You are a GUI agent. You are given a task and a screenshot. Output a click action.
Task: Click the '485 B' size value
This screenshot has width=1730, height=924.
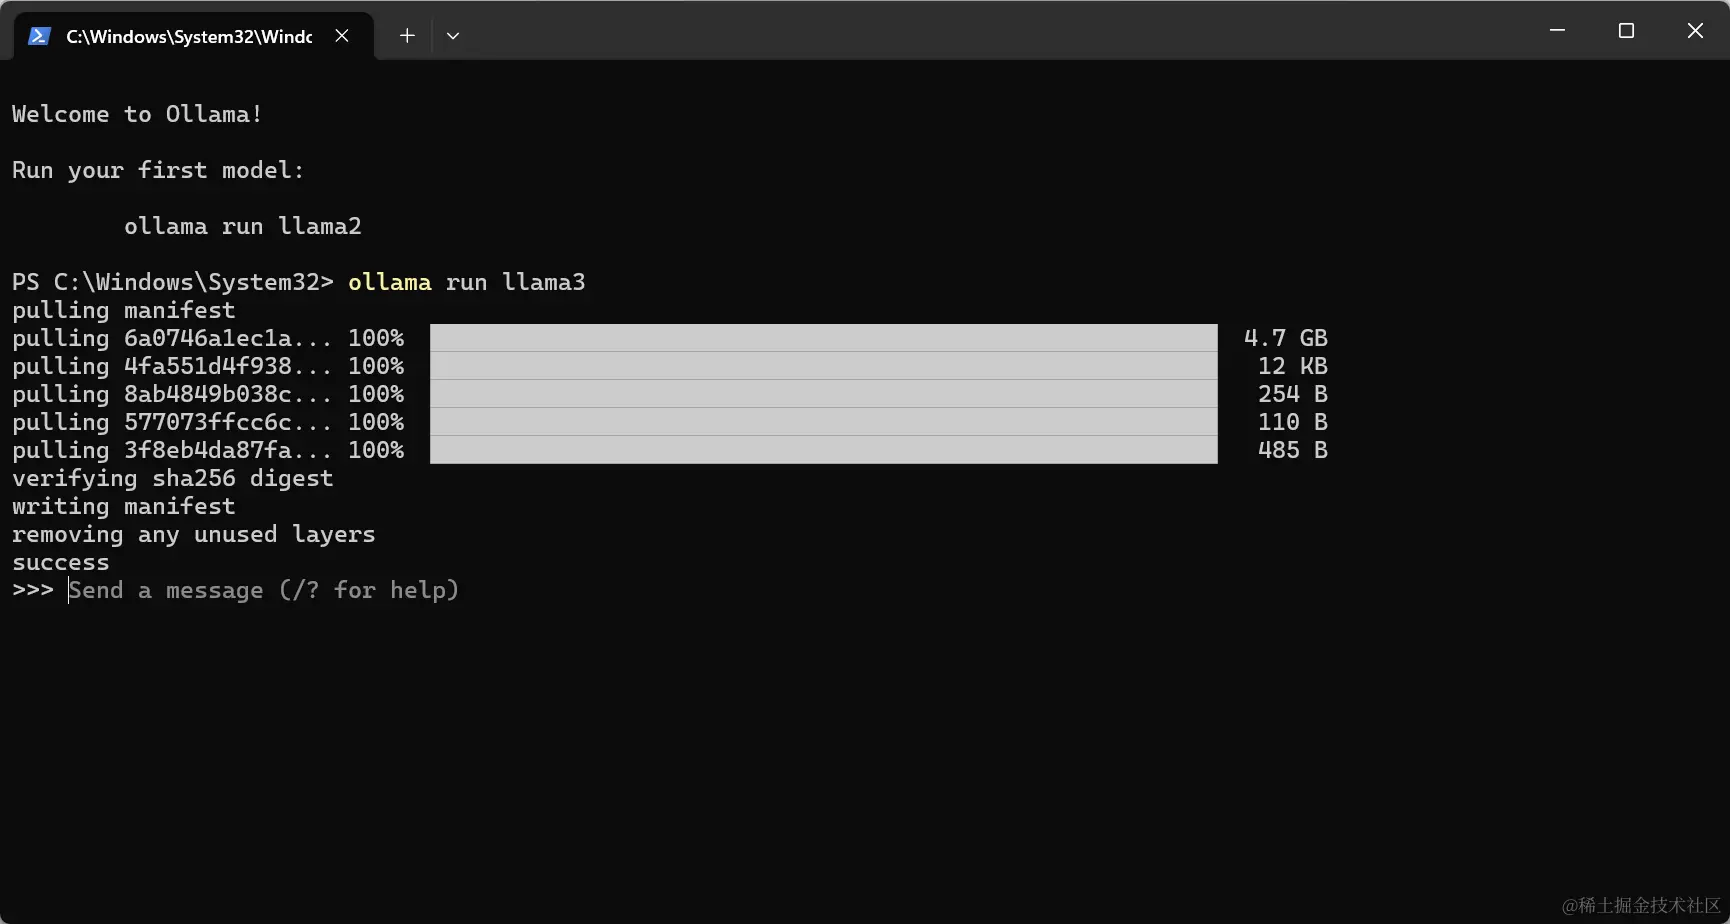[x=1293, y=450]
